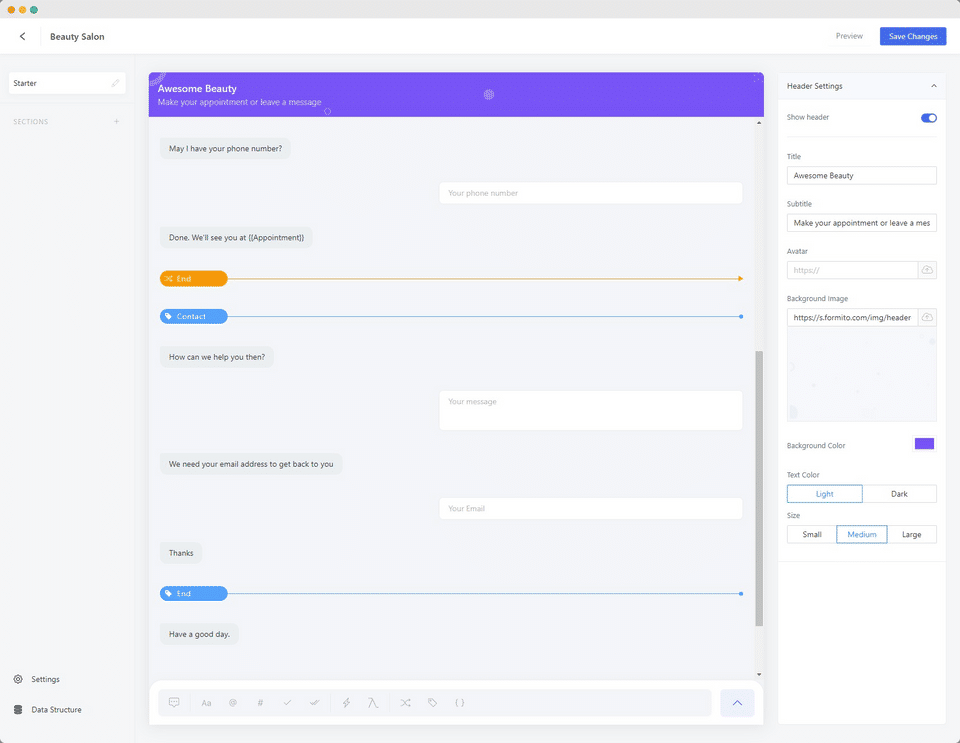This screenshot has width=960, height=743.
Task: Collapse the Header Settings panel
Action: pyautogui.click(x=934, y=86)
